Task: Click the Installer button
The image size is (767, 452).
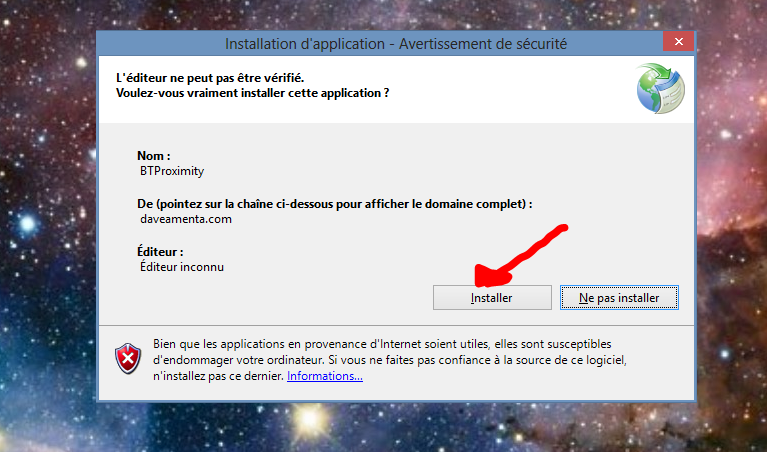Action: tap(492, 297)
